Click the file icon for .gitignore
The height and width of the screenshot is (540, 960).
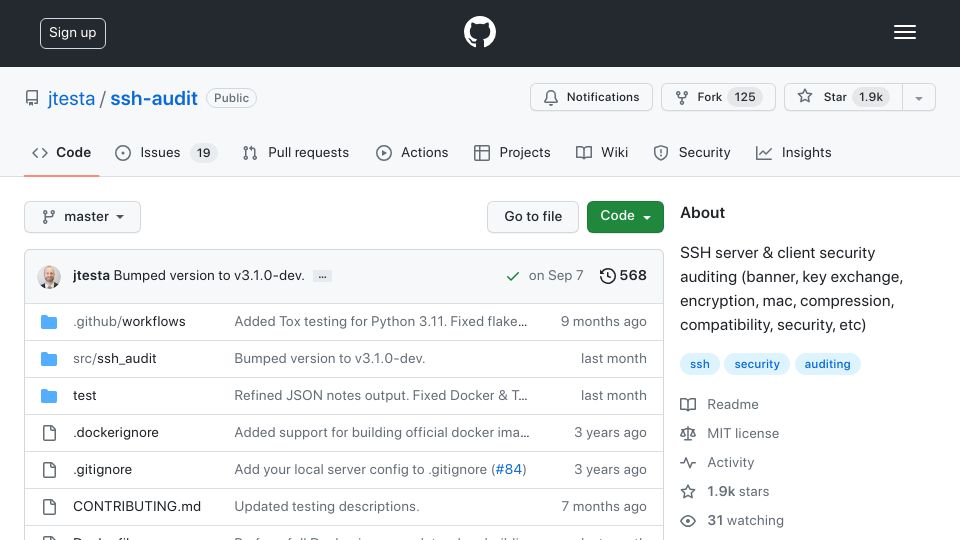coord(49,470)
